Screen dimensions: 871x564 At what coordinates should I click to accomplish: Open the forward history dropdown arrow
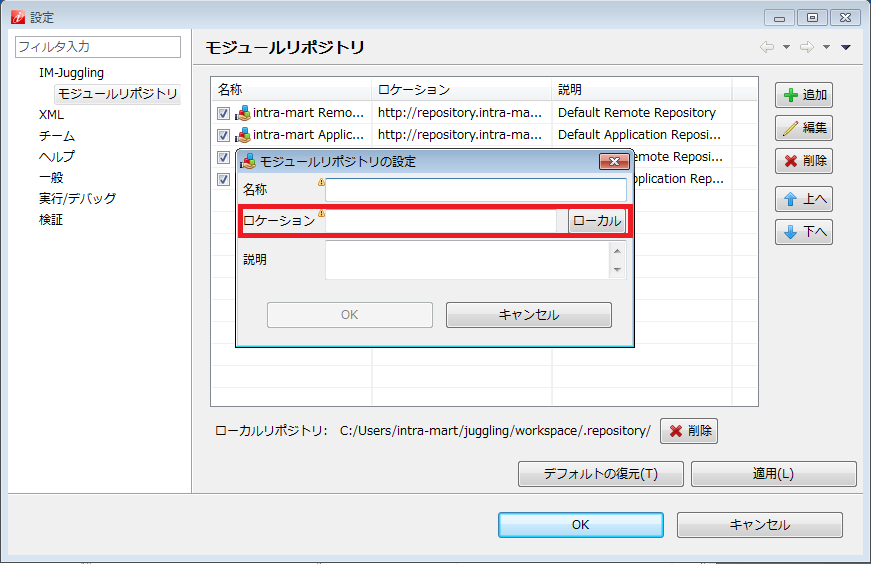827,47
